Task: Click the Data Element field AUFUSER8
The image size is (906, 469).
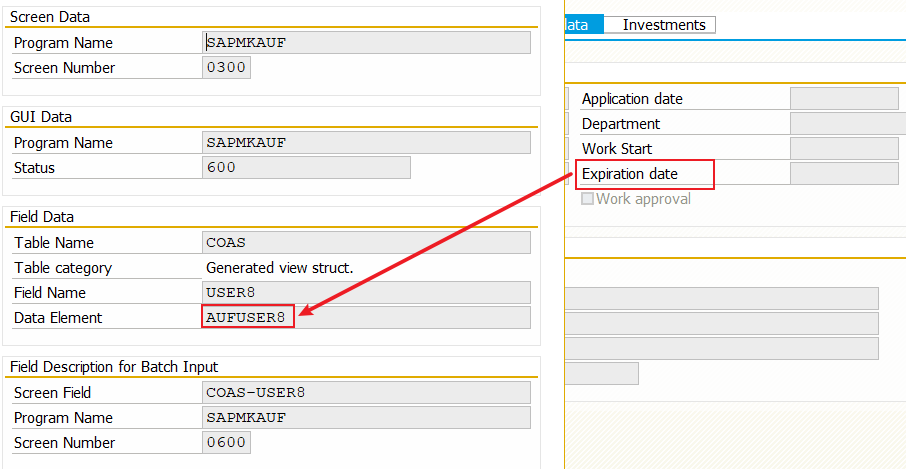Action: tap(366, 317)
